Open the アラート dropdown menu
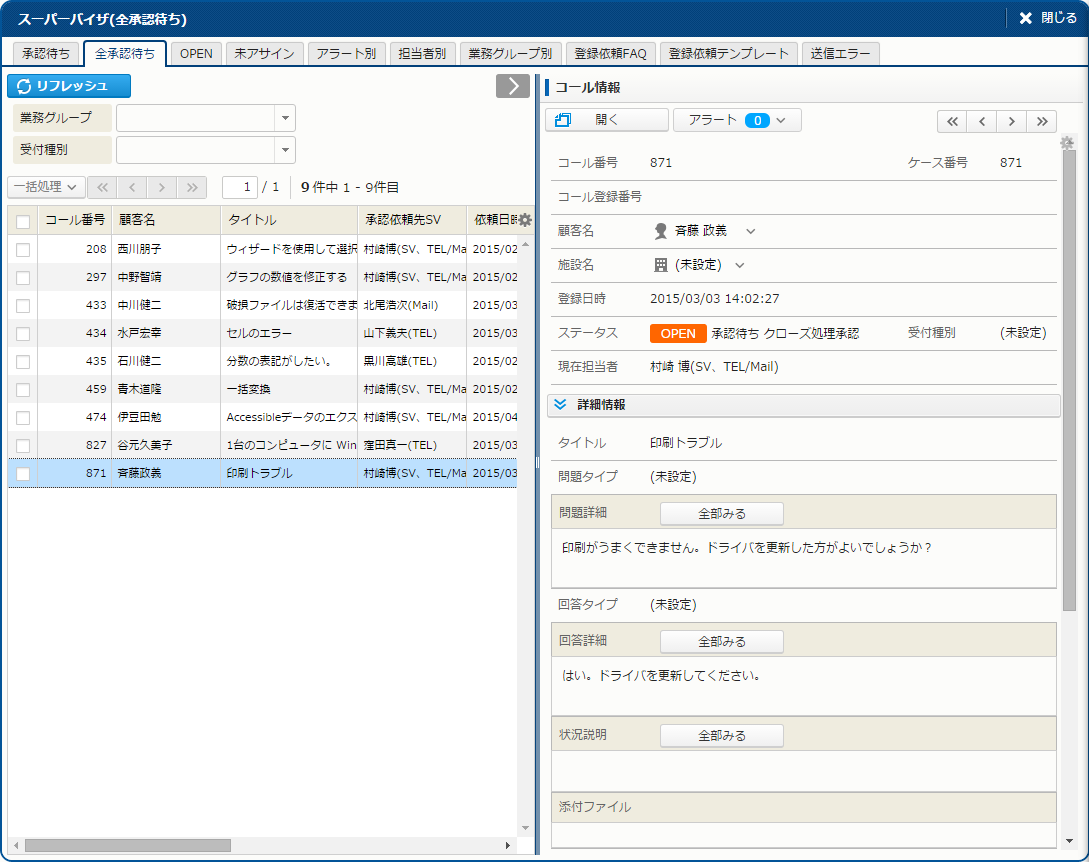 (737, 120)
